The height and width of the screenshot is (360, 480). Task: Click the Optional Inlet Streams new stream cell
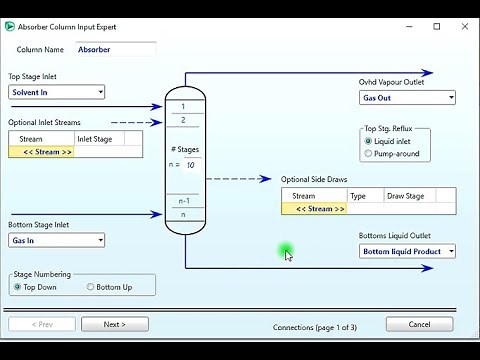tap(41, 152)
